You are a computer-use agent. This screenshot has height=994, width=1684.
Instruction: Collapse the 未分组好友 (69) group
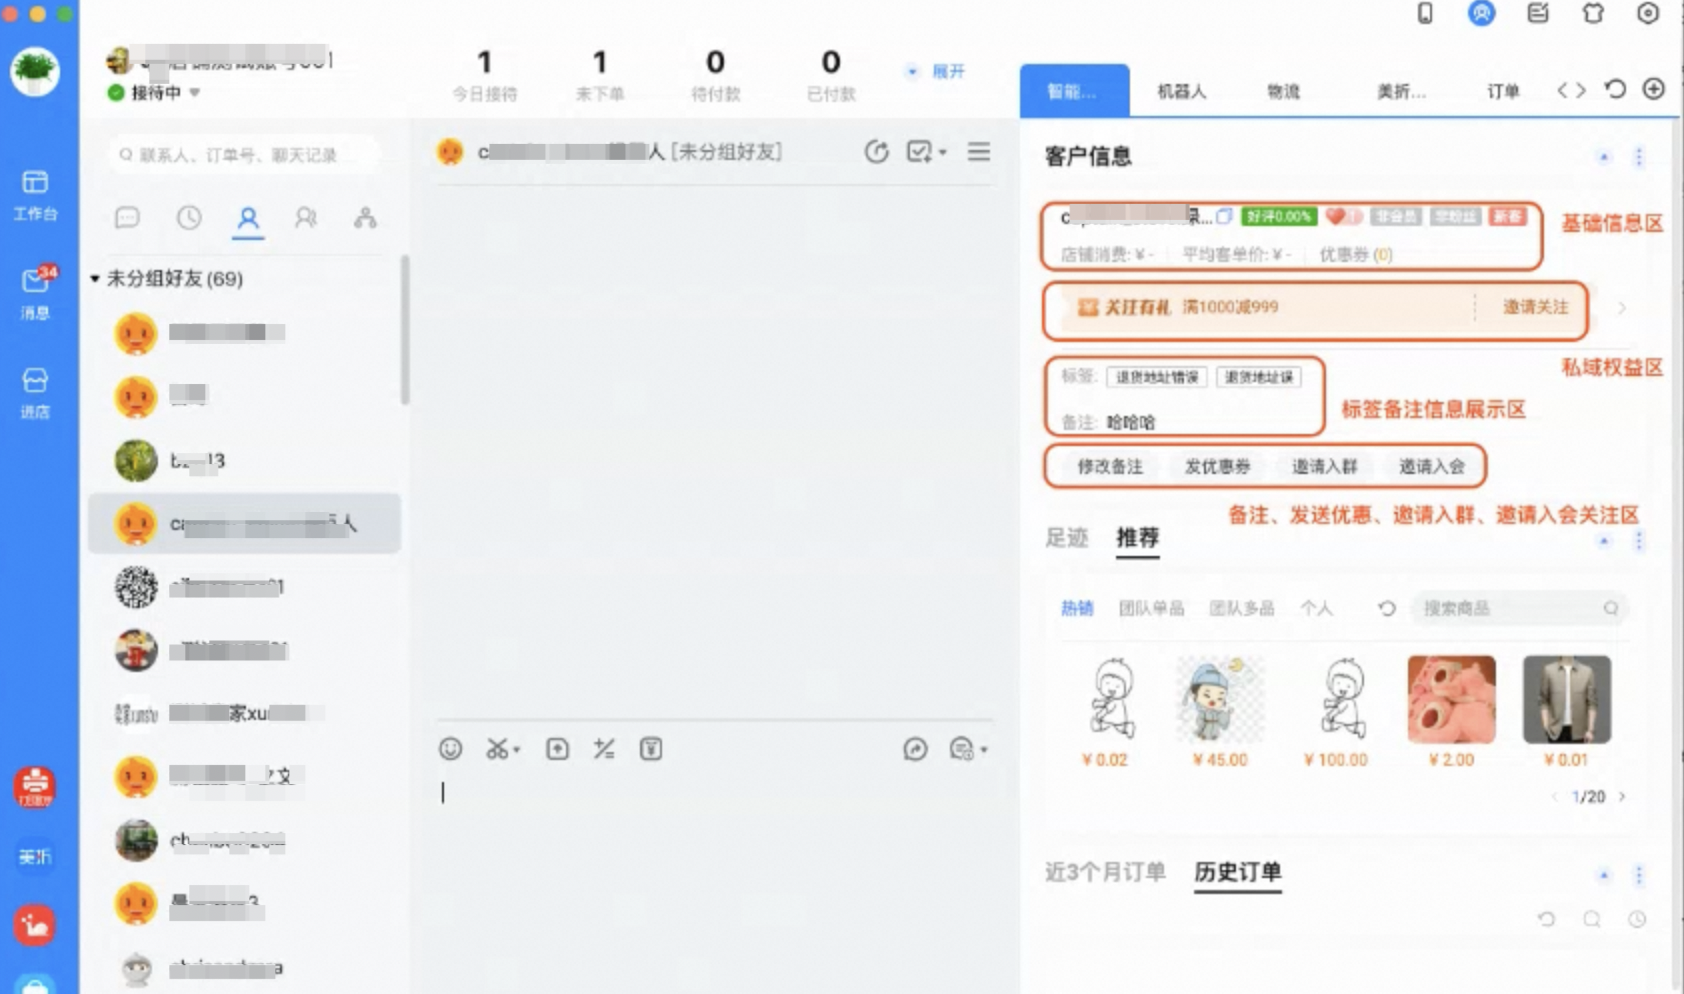[x=95, y=279]
